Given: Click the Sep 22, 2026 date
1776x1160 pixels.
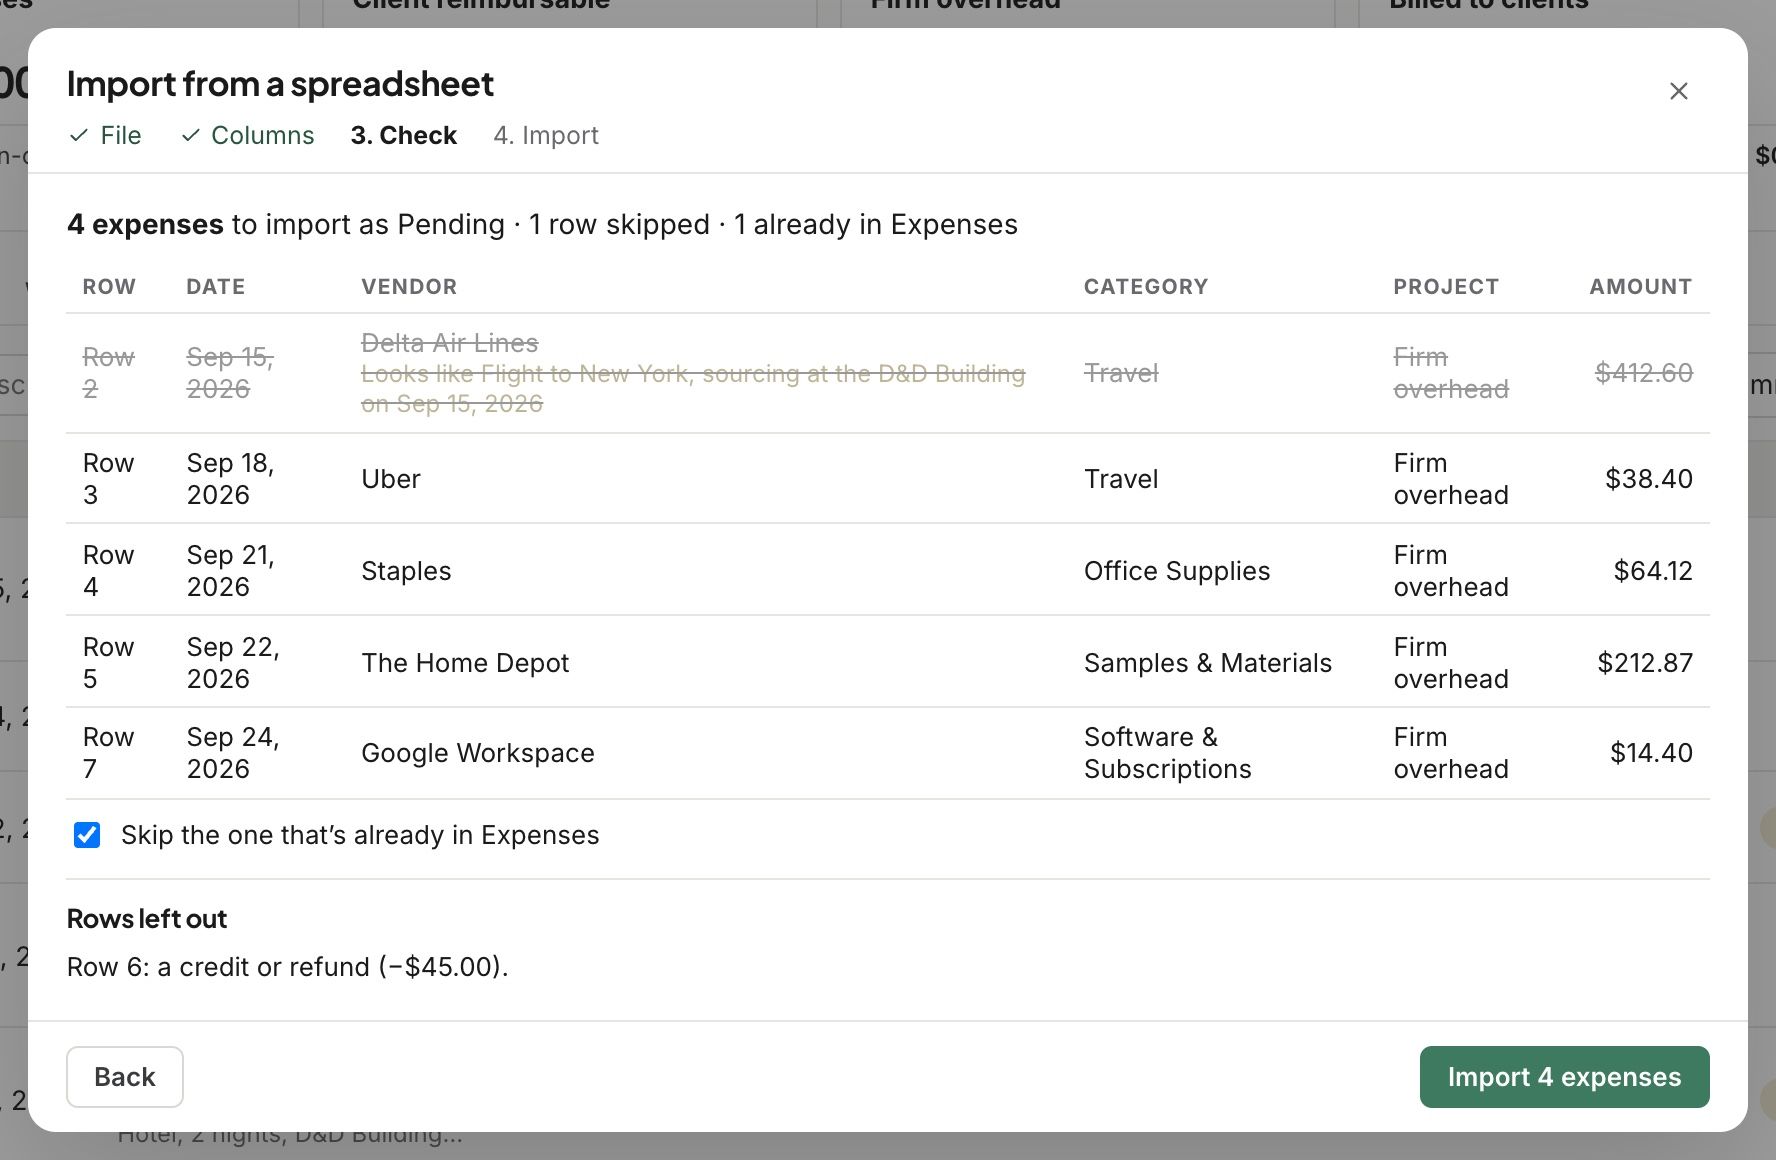Looking at the screenshot, I should [233, 663].
